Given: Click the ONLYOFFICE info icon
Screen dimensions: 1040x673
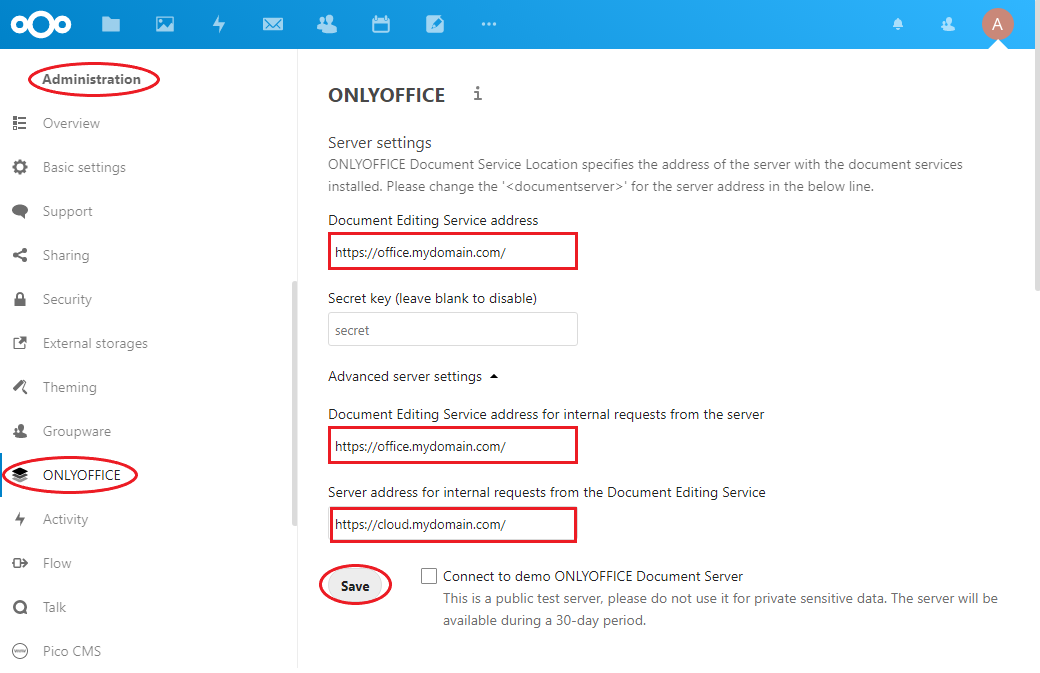Looking at the screenshot, I should (x=478, y=93).
